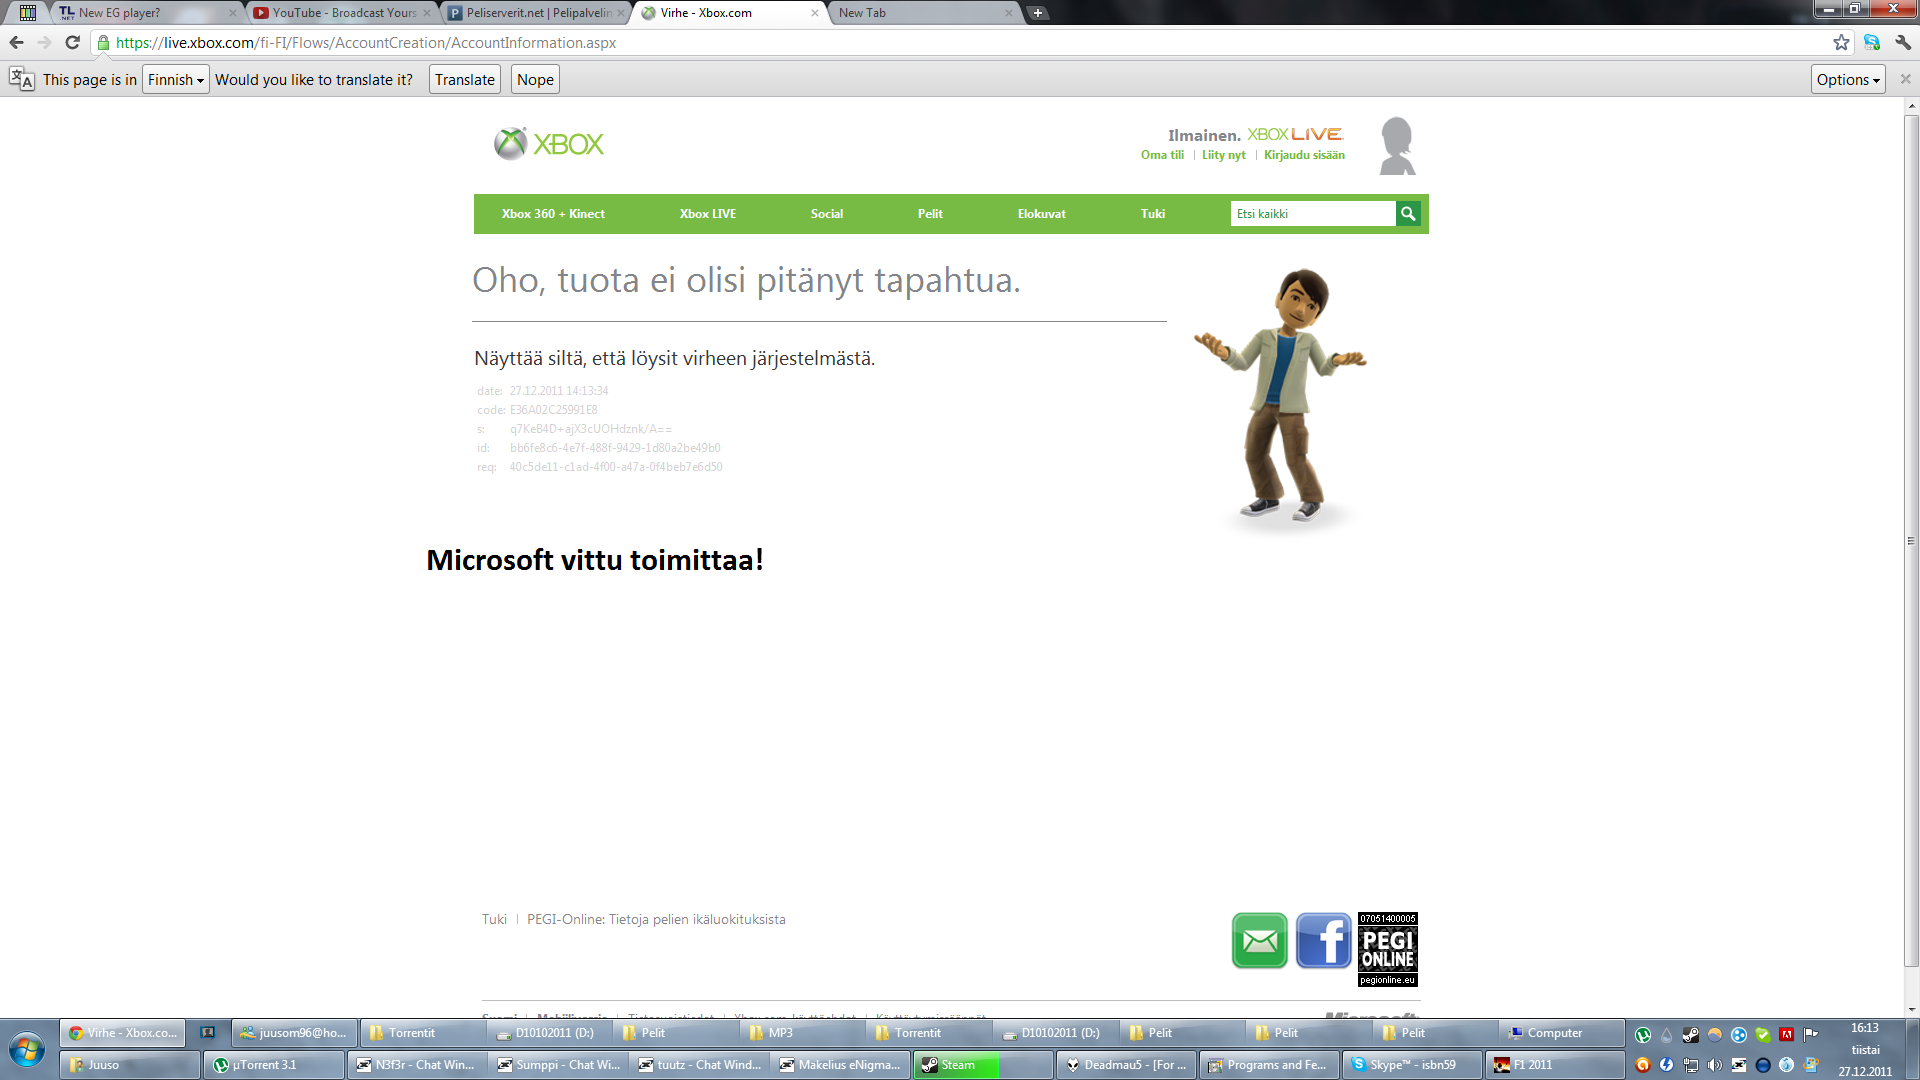This screenshot has height=1080, width=1920.
Task: Switch to the New Tab tab
Action: [x=924, y=13]
